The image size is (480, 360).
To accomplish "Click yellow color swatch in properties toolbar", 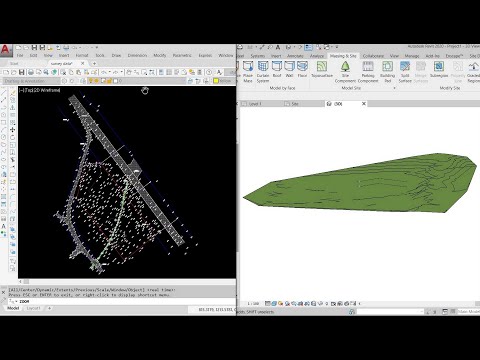I will 216,81.
